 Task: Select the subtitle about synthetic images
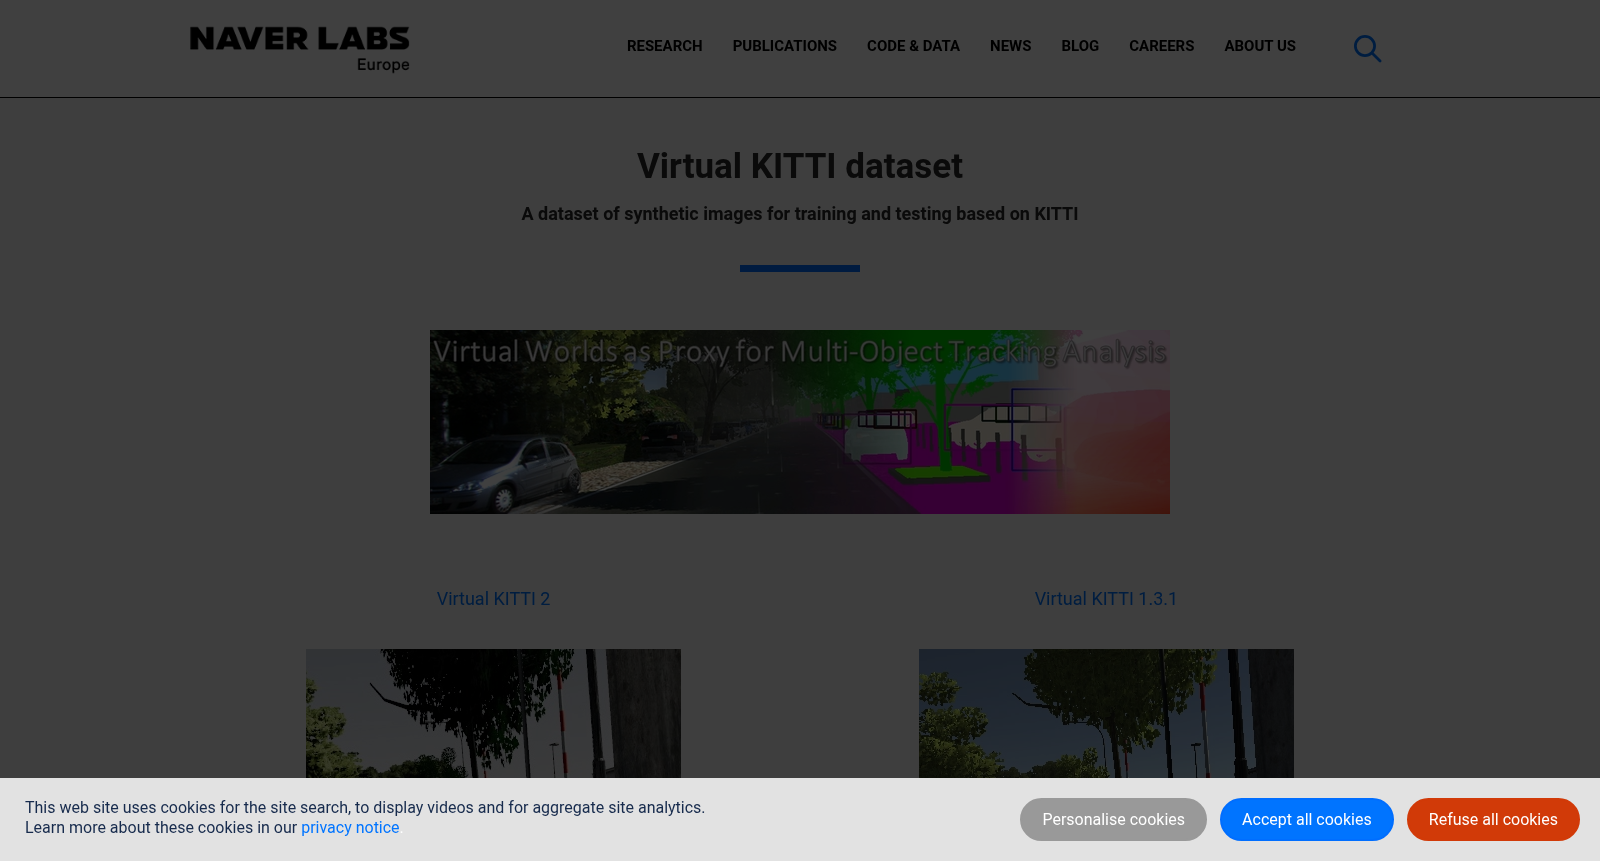[x=800, y=214]
